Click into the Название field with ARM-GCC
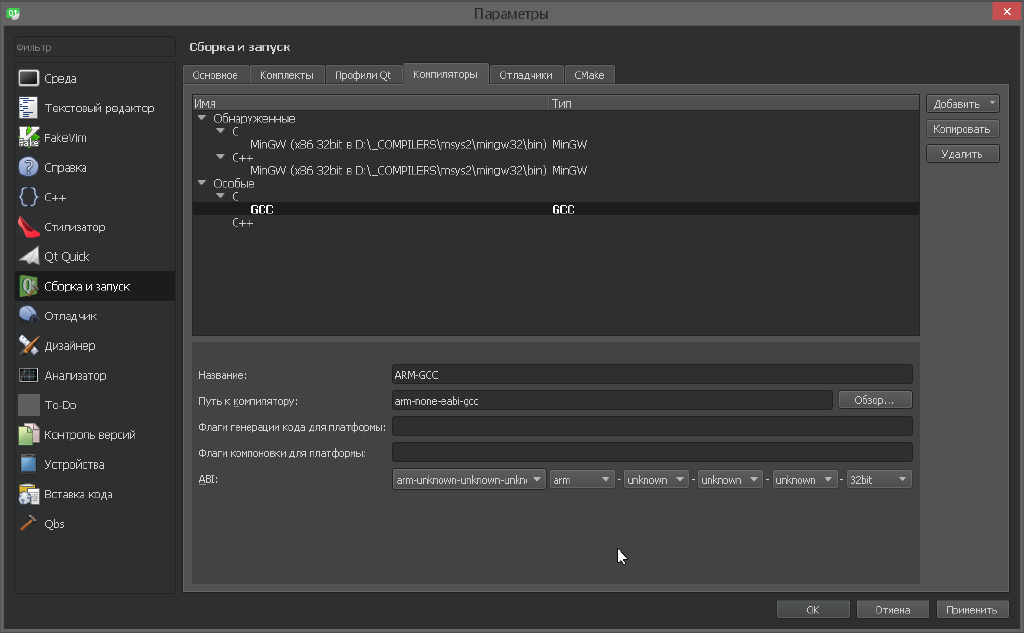 click(x=652, y=375)
